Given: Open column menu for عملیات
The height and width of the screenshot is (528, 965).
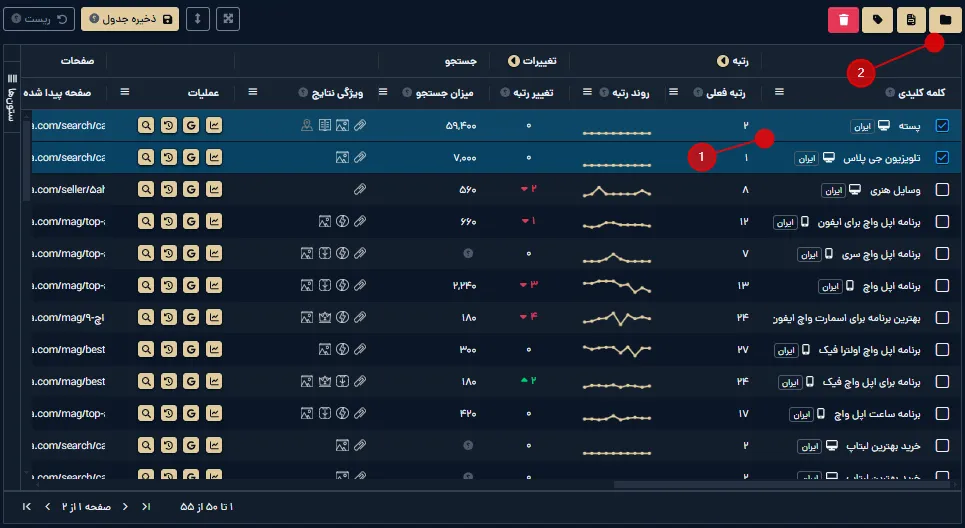Looking at the screenshot, I should click(x=124, y=92).
